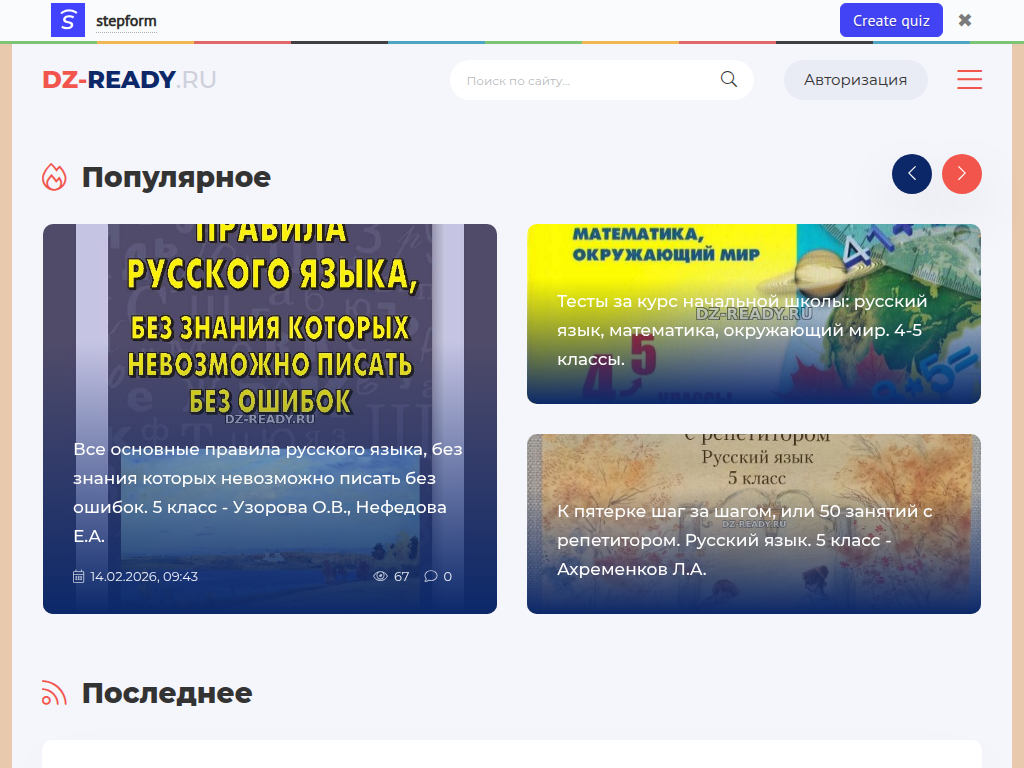Click the RSS icon beside Последнее heading
This screenshot has height=768, width=1024.
pos(55,691)
